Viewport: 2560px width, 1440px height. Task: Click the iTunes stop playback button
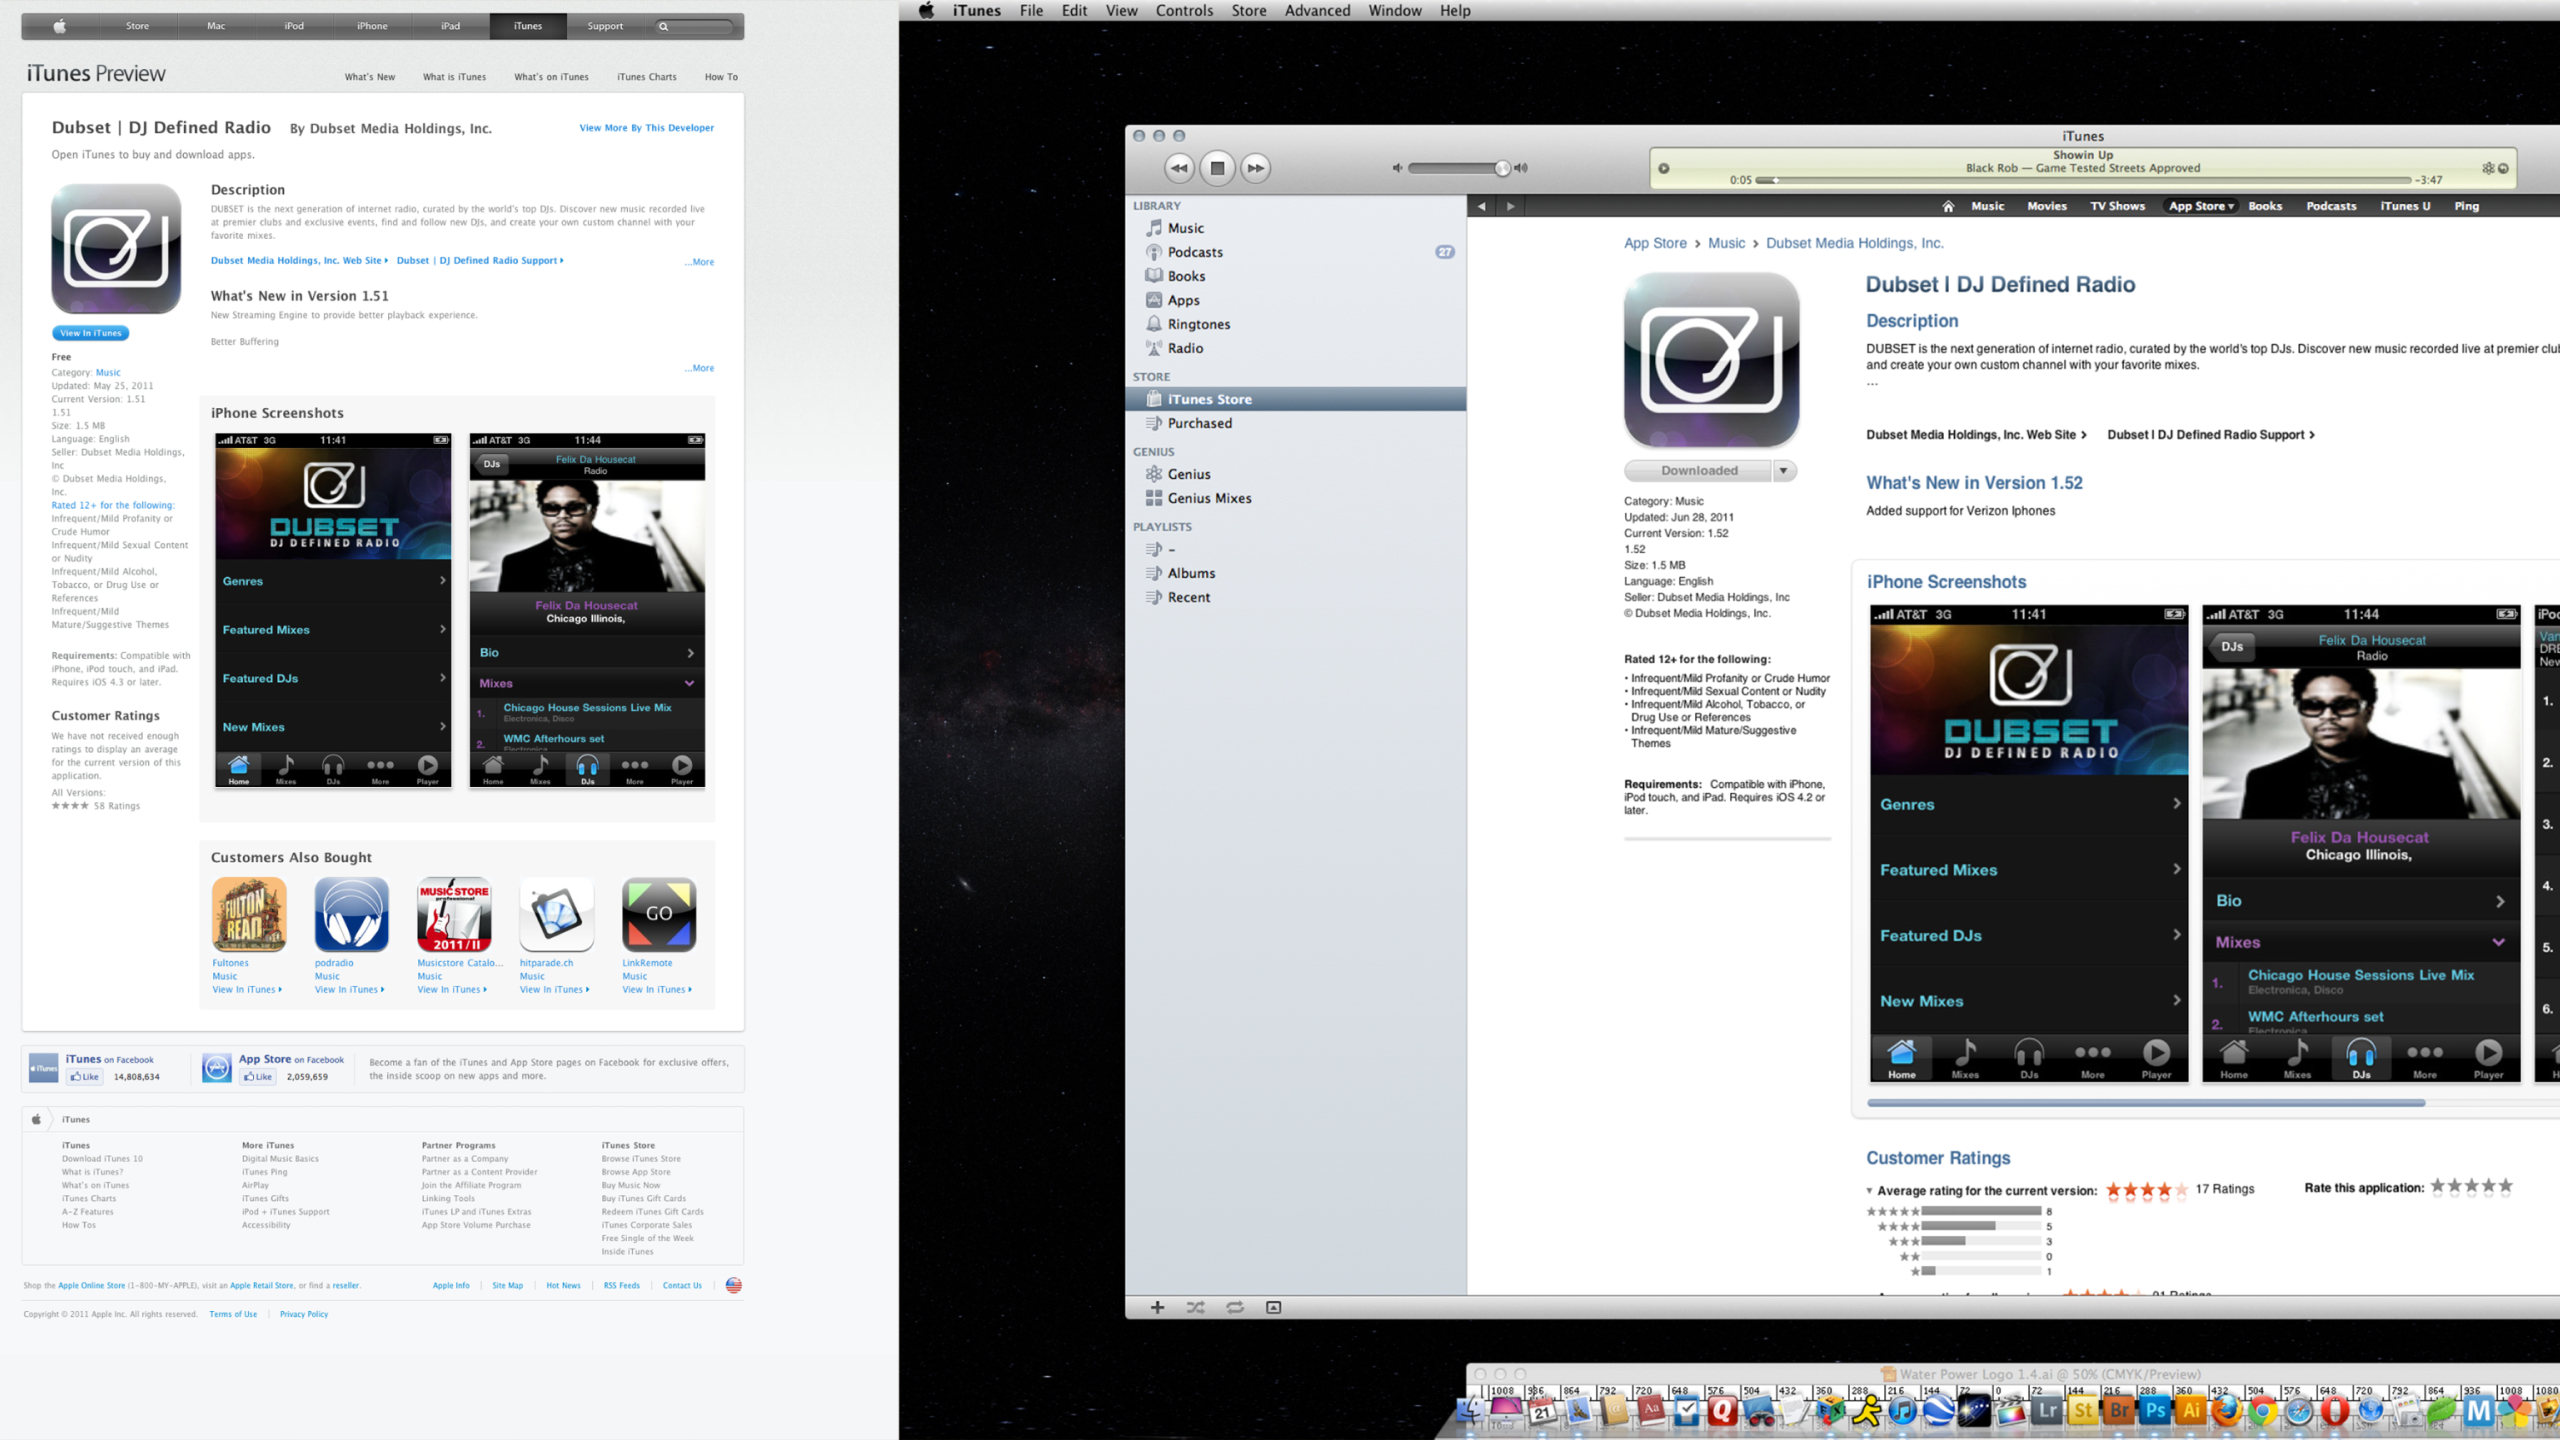pyautogui.click(x=1217, y=168)
